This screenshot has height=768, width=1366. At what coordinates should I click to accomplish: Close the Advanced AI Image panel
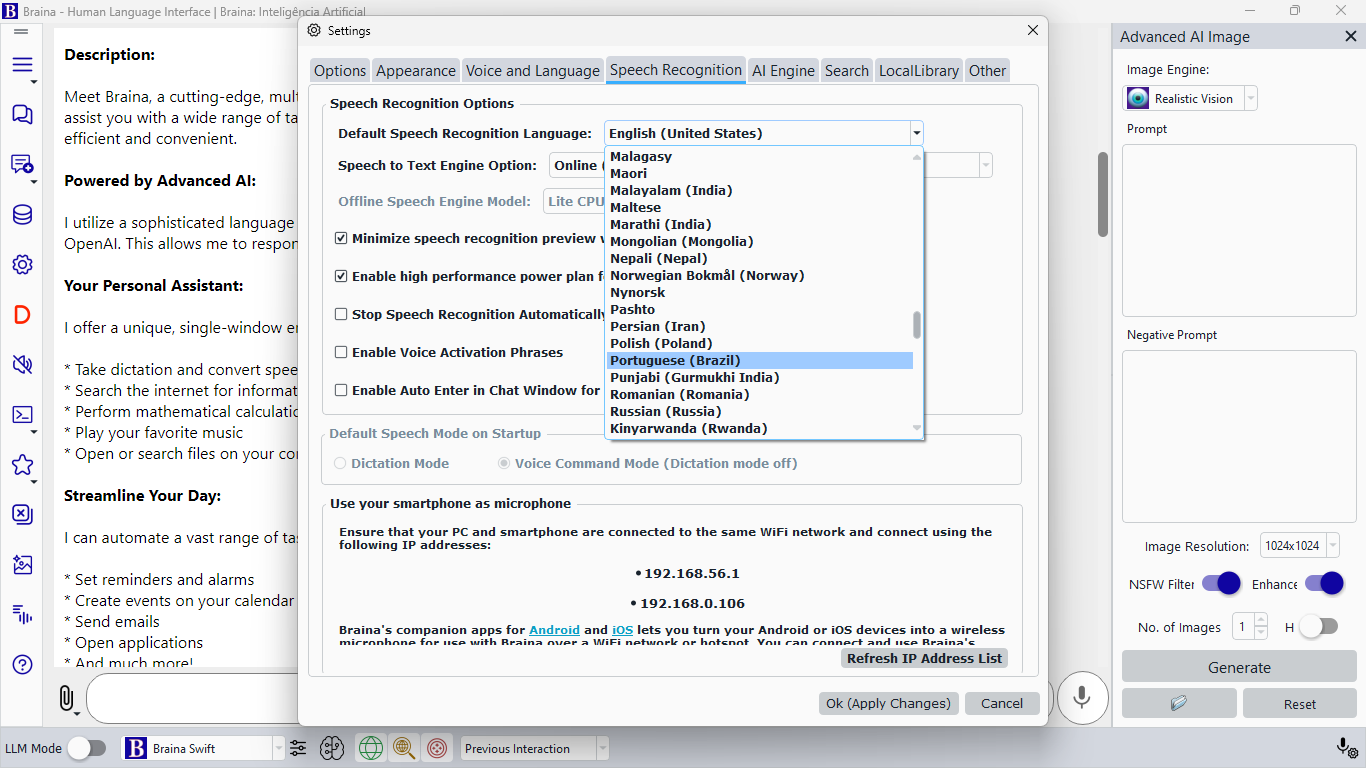(1350, 36)
